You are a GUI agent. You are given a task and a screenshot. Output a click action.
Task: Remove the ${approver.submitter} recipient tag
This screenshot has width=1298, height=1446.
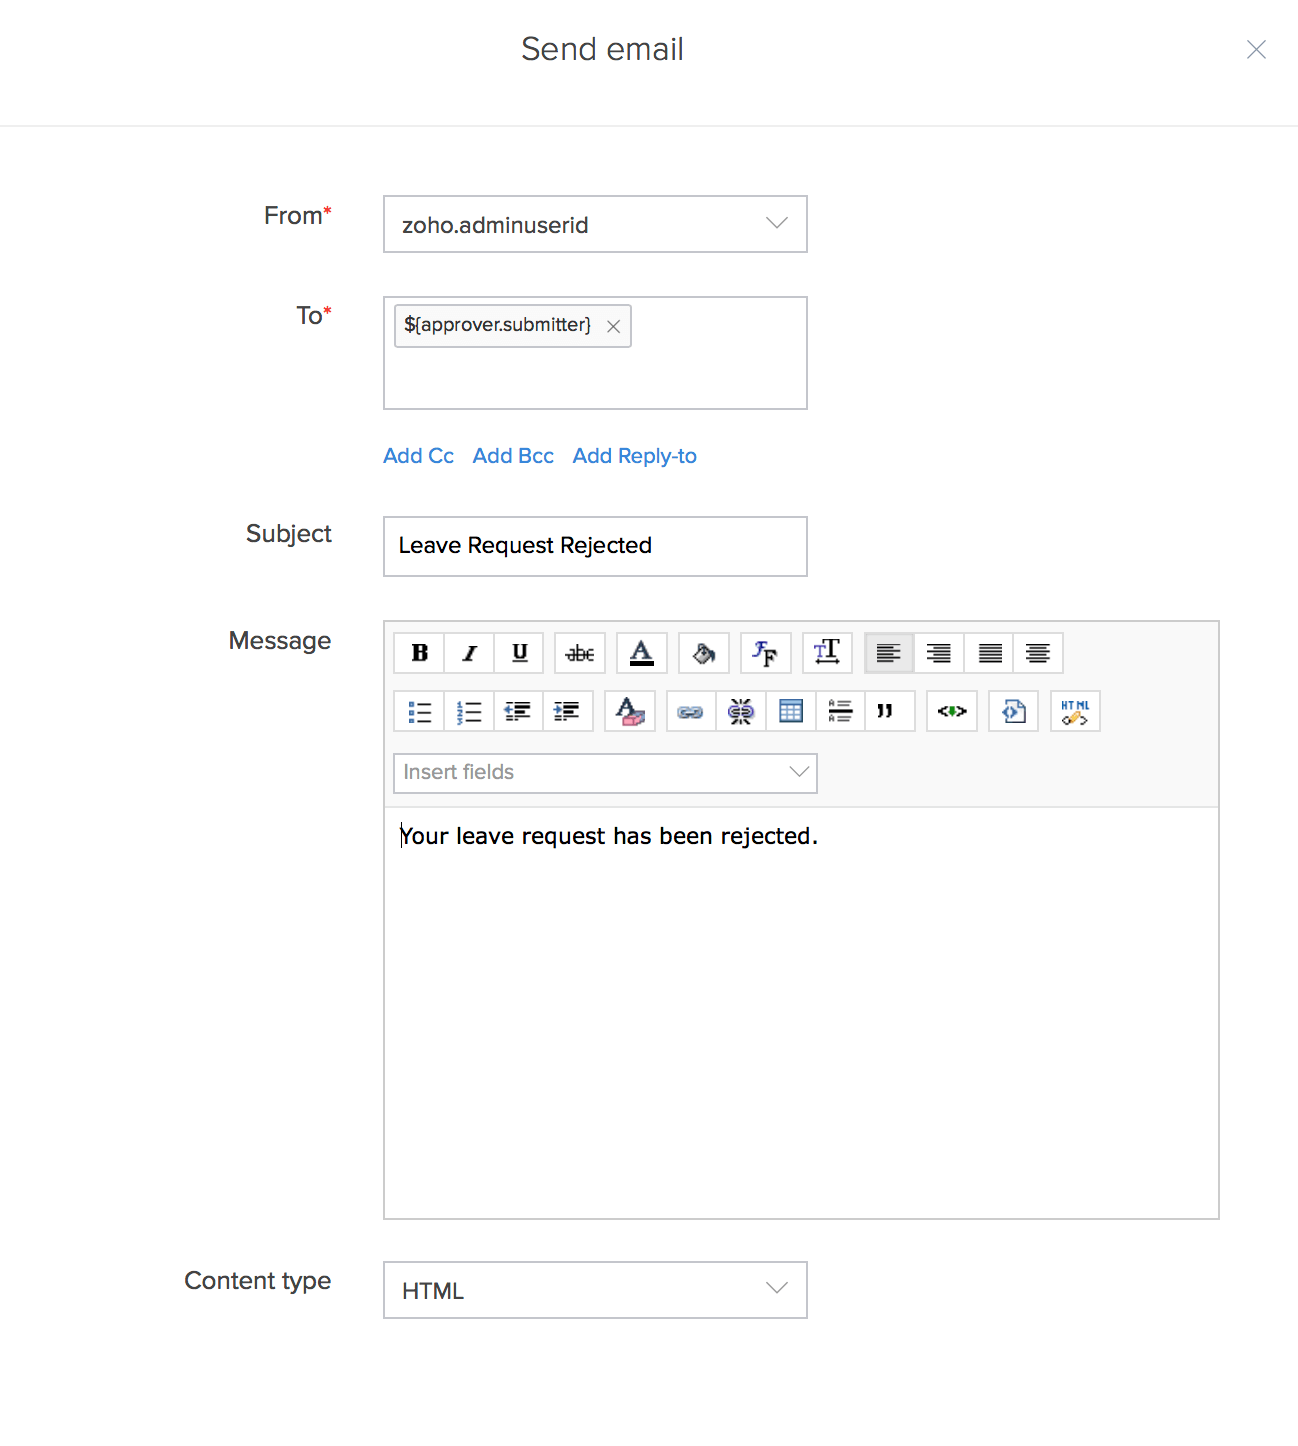pos(614,327)
